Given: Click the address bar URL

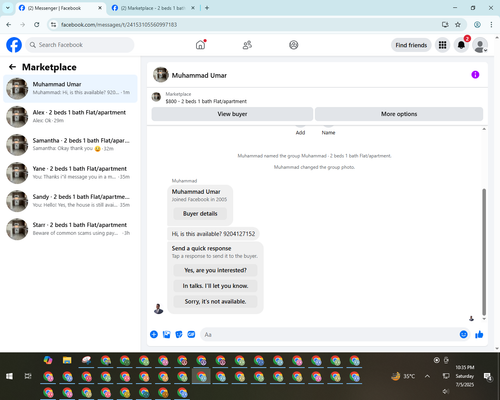Looking at the screenshot, I should click(119, 25).
